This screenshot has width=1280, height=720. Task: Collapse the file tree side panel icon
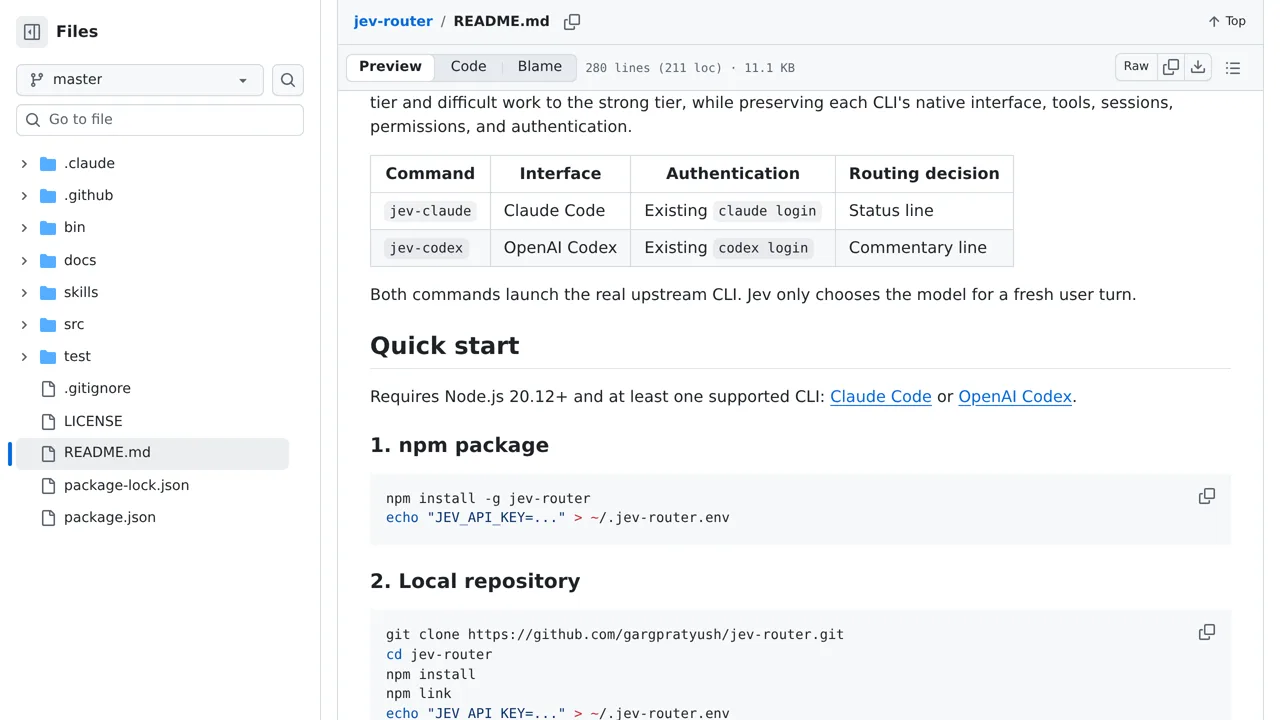(x=32, y=32)
